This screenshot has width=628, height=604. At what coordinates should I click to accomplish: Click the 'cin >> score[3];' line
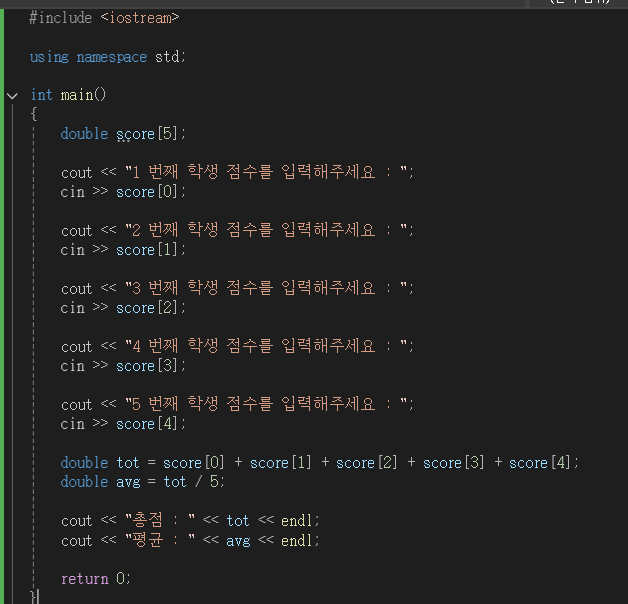pos(123,366)
